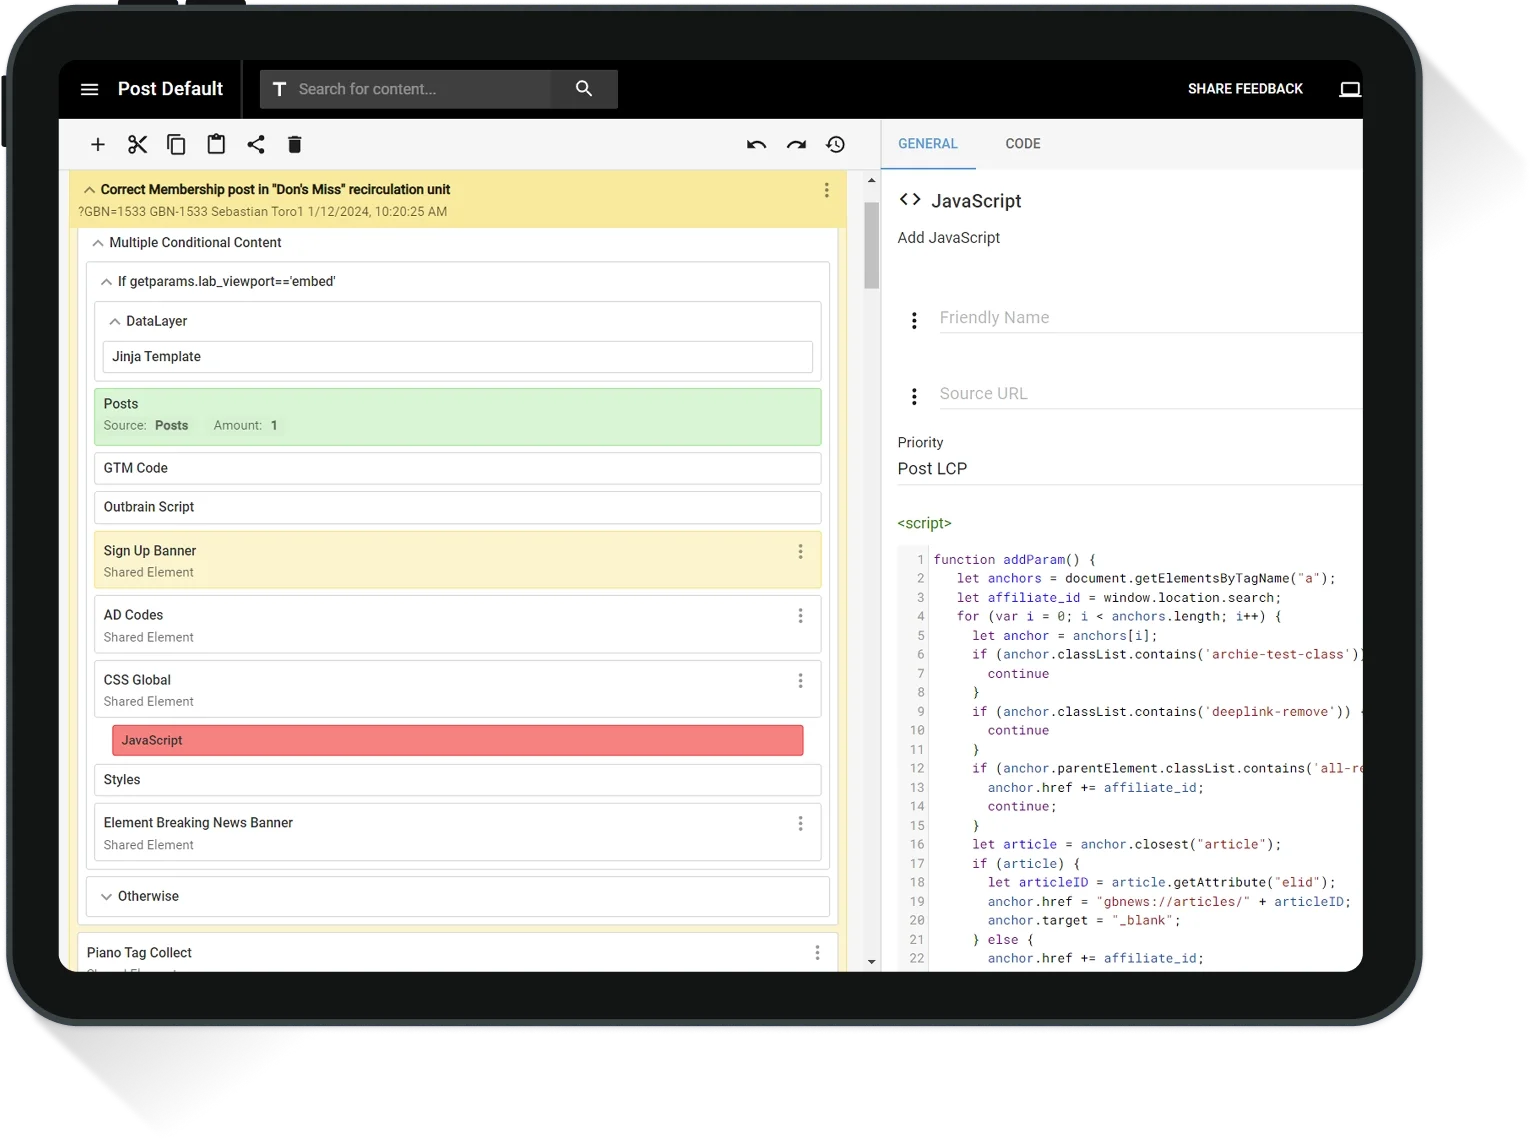The height and width of the screenshot is (1143, 1533).
Task: Click the search magnifier button
Action: 584,89
